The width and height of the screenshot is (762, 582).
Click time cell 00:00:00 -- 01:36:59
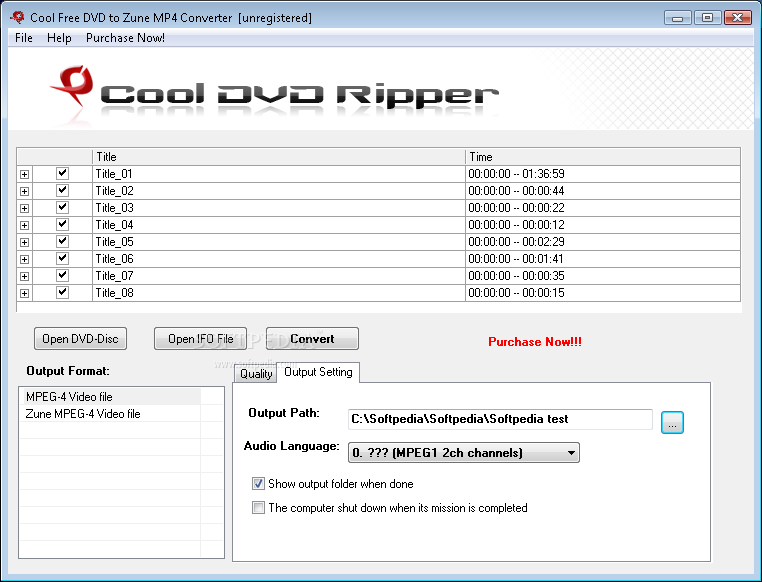[603, 174]
